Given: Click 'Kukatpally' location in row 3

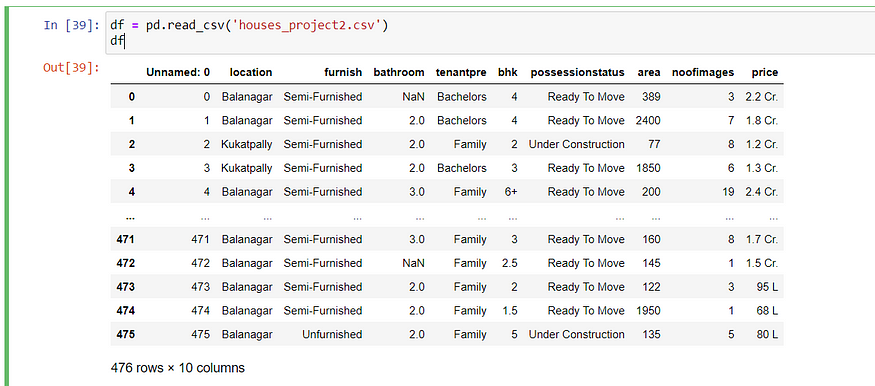Looking at the screenshot, I should (x=247, y=168).
